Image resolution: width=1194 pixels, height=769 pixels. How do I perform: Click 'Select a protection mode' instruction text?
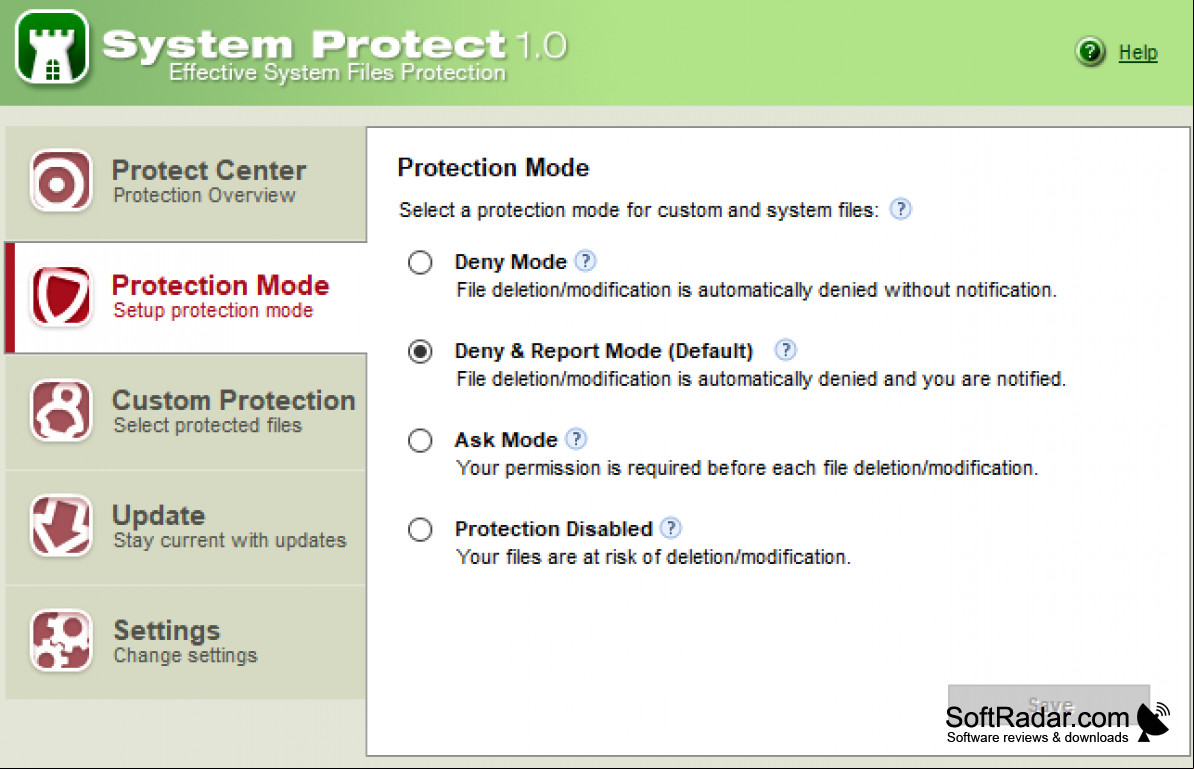[x=639, y=210]
